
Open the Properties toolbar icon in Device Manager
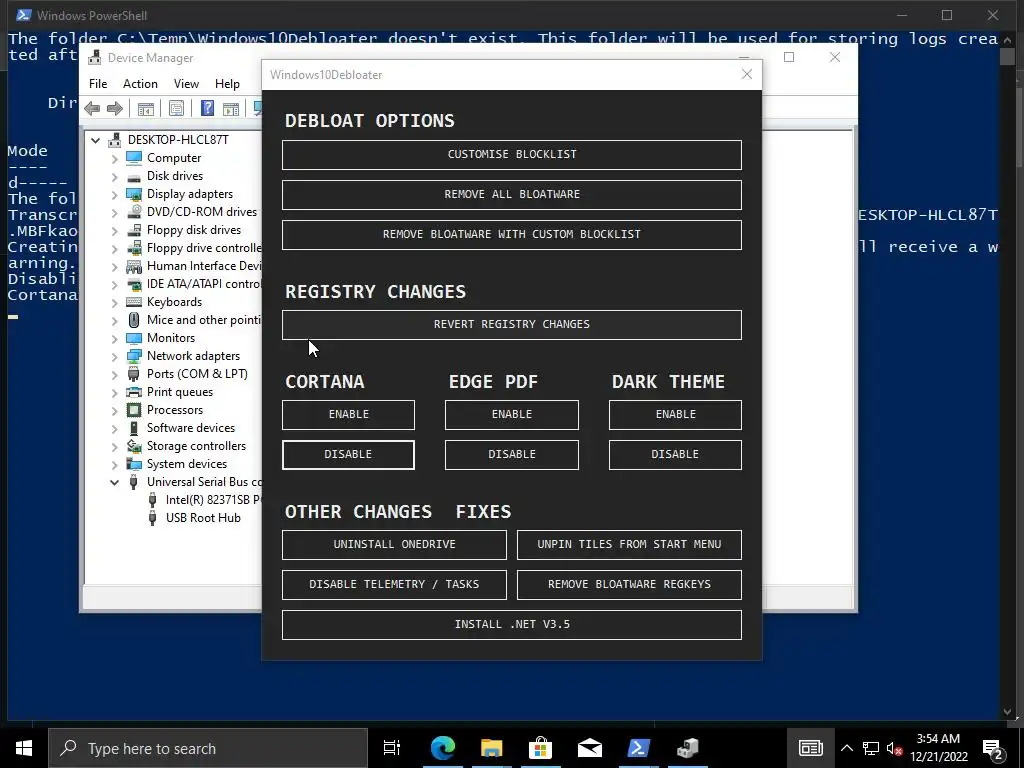176,108
